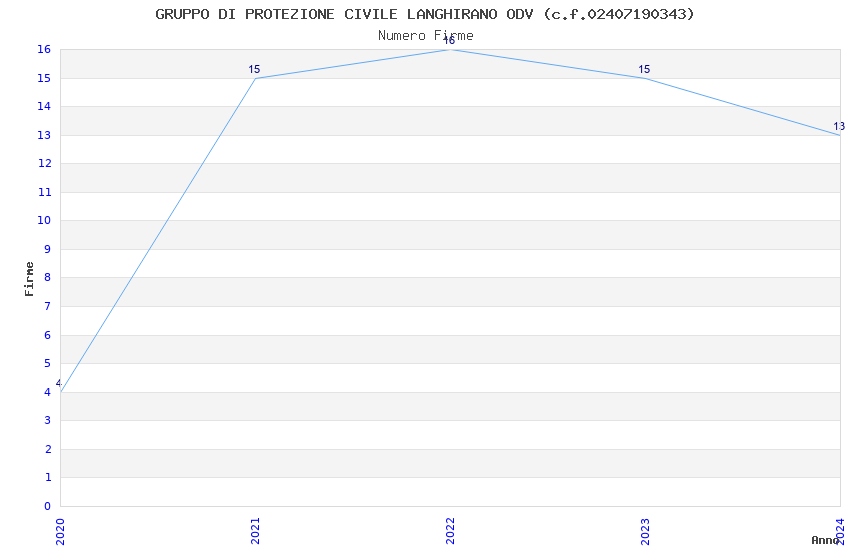Click the y-axis tick label 7
Viewport: 850px width, 550px height.
tap(48, 306)
